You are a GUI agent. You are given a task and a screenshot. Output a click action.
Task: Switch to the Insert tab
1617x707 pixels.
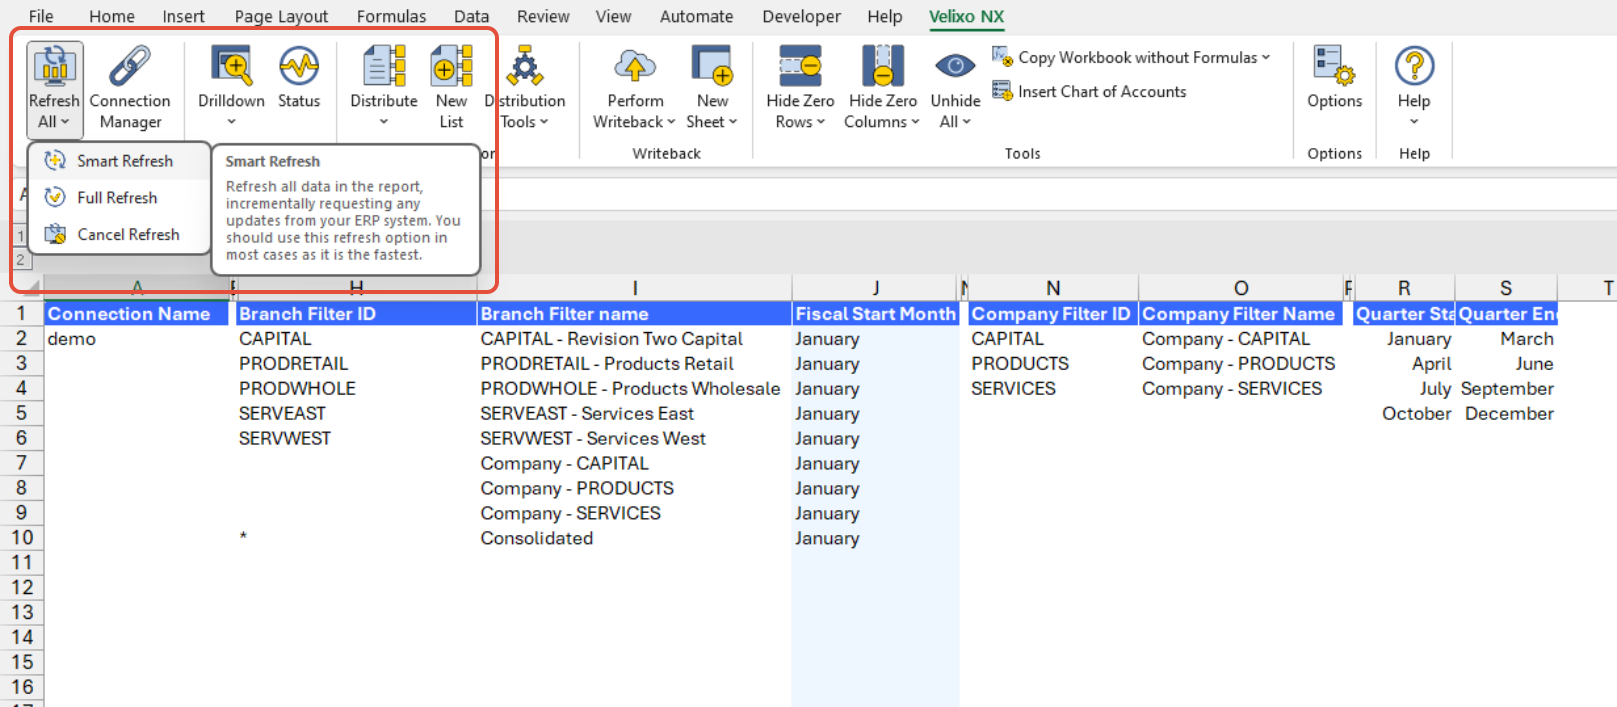click(x=184, y=16)
